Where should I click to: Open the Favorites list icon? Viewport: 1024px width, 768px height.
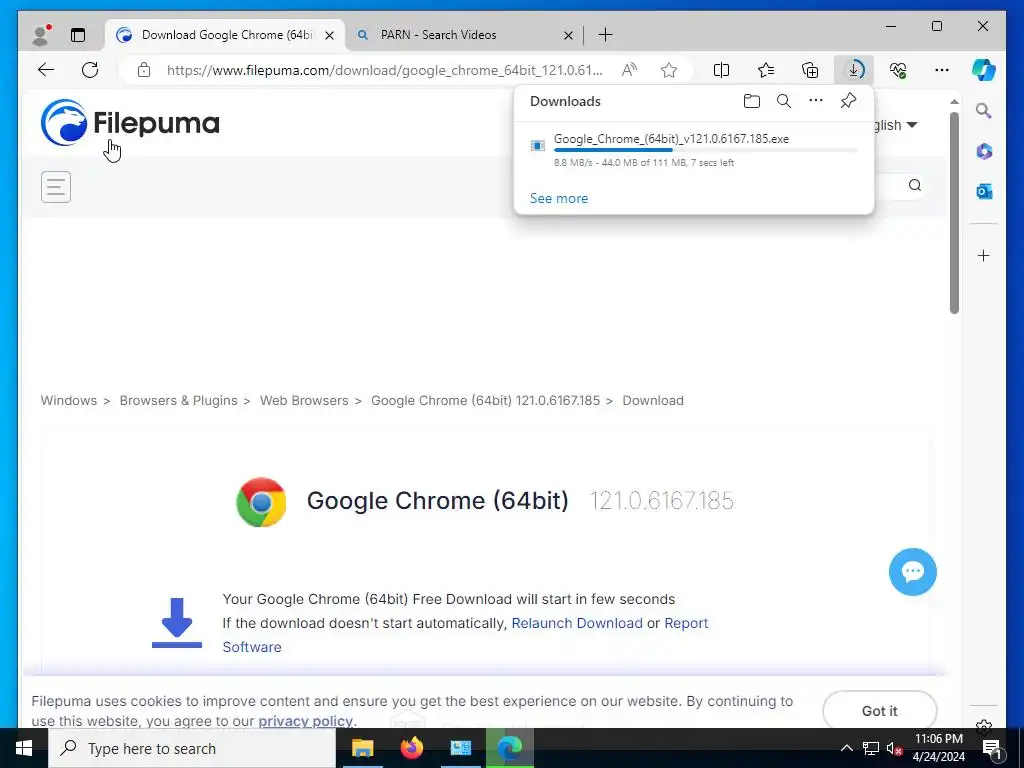pyautogui.click(x=766, y=70)
